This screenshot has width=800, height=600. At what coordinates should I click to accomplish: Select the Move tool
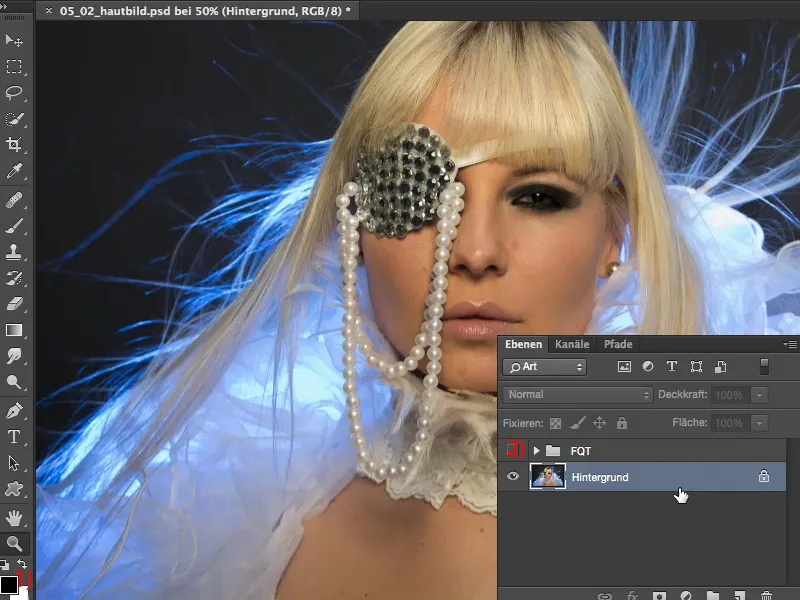coord(14,40)
